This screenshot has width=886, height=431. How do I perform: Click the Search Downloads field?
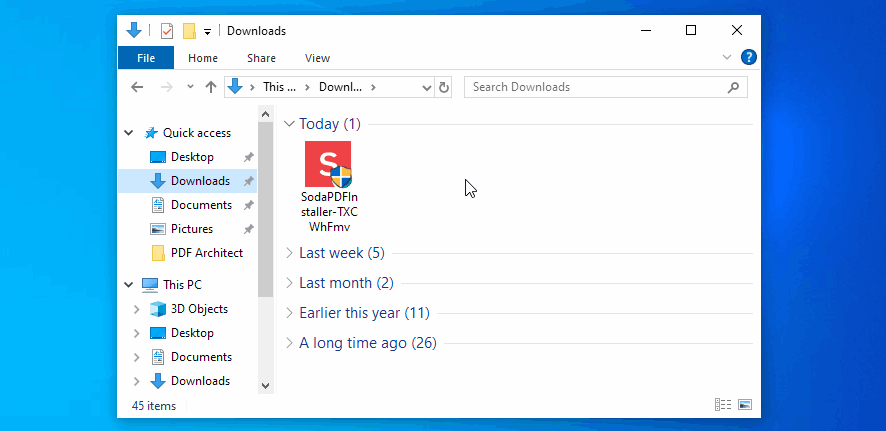click(606, 87)
